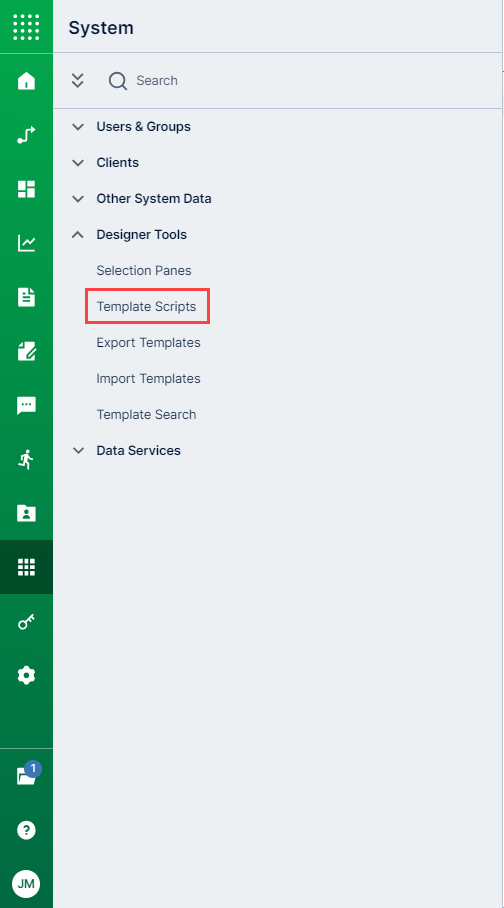Select Template Scripts menu item
504x908 pixels.
[x=147, y=306]
